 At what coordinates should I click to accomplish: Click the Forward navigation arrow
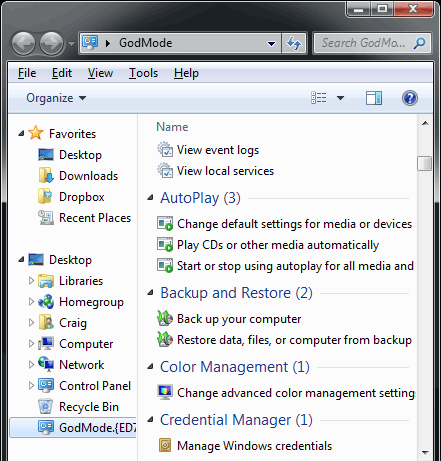52,43
